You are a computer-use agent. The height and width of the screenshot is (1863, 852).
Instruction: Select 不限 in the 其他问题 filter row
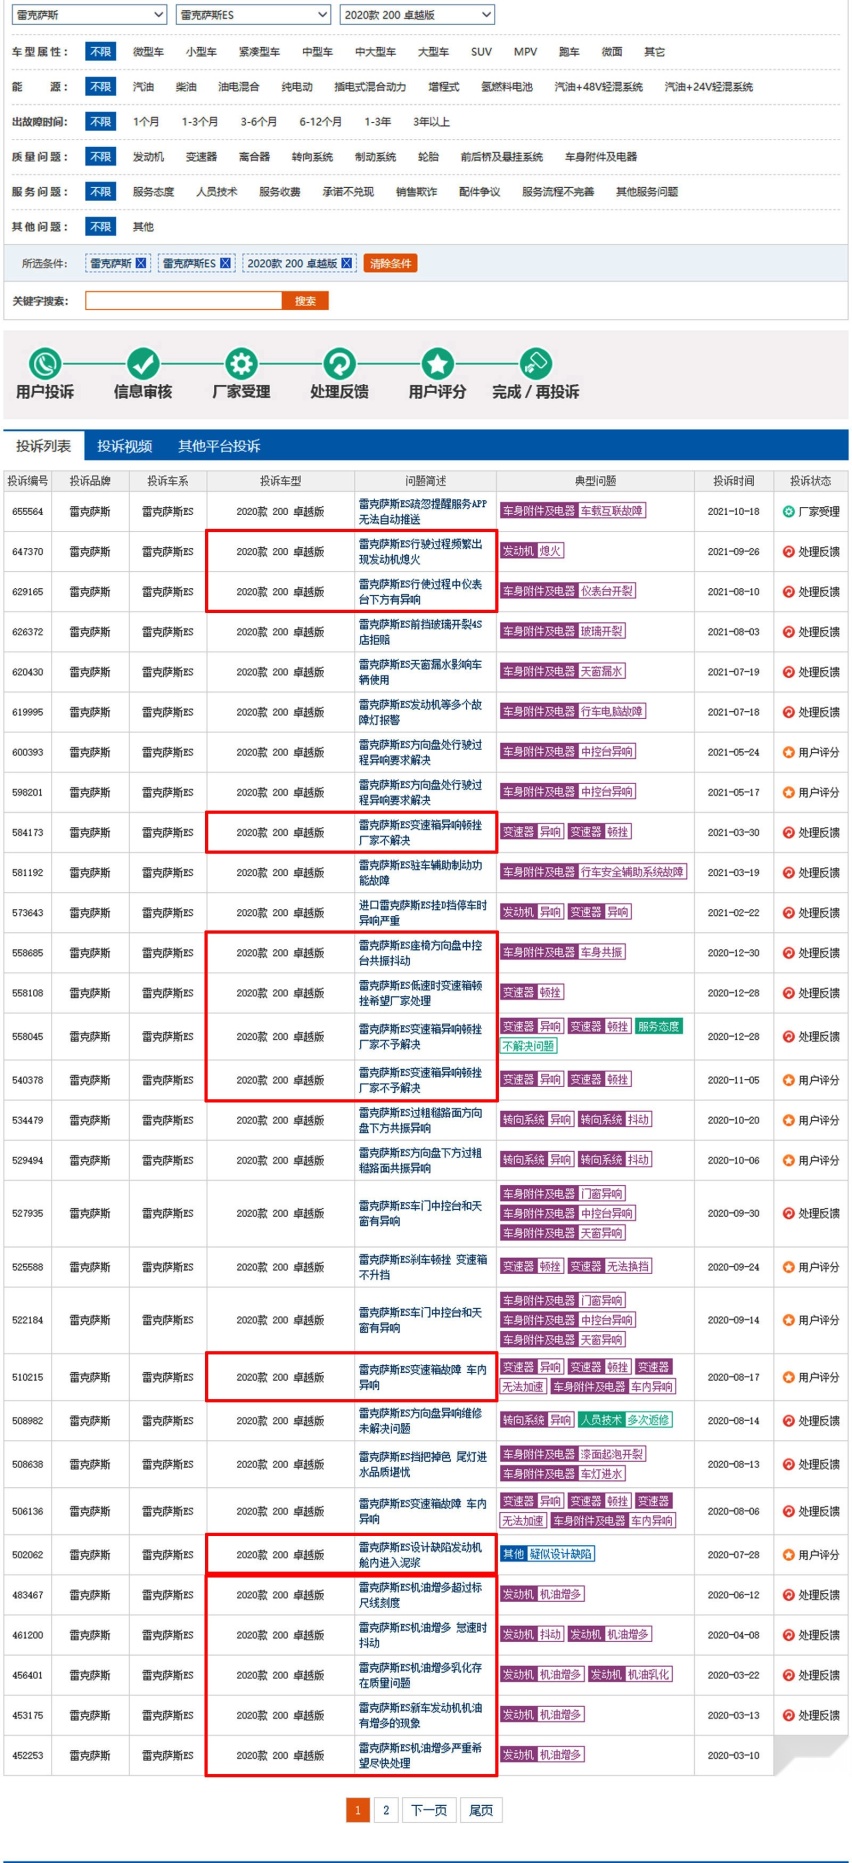click(x=100, y=227)
